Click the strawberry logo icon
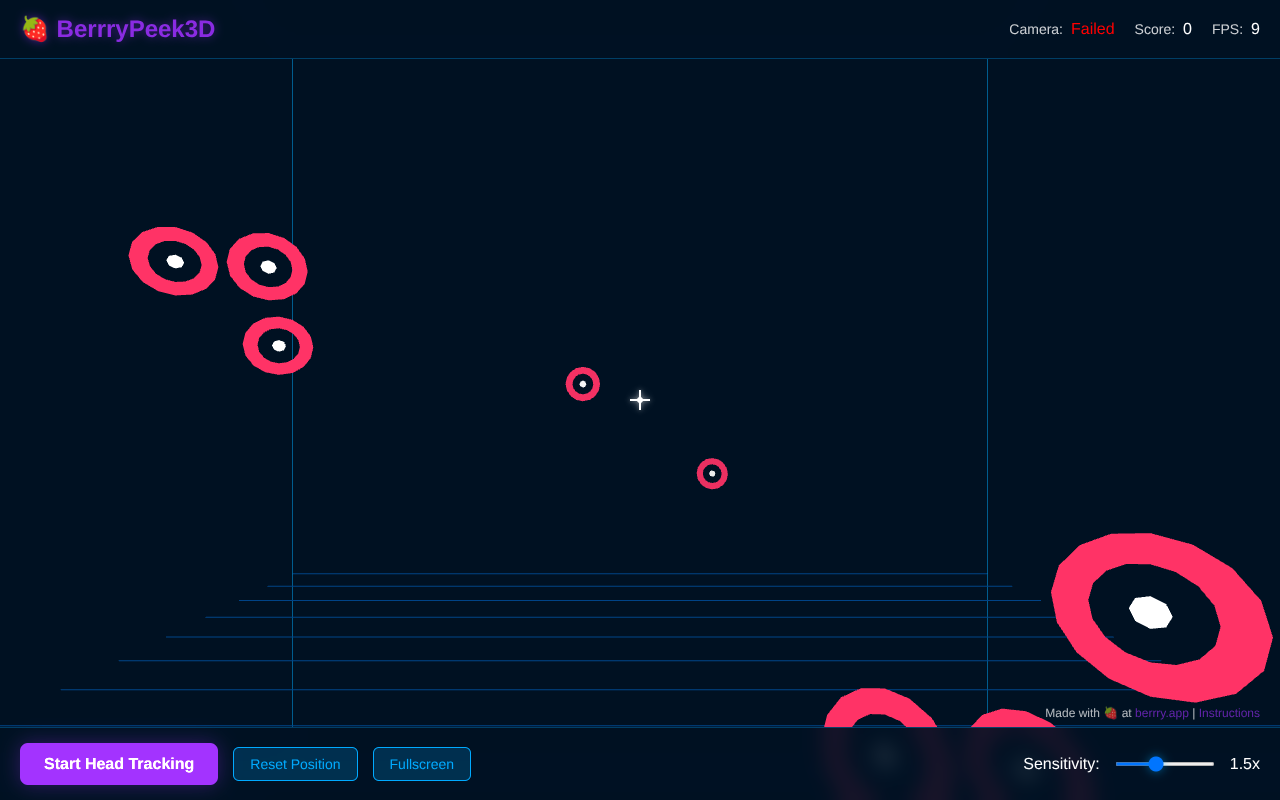This screenshot has height=800, width=1280. (x=33, y=28)
